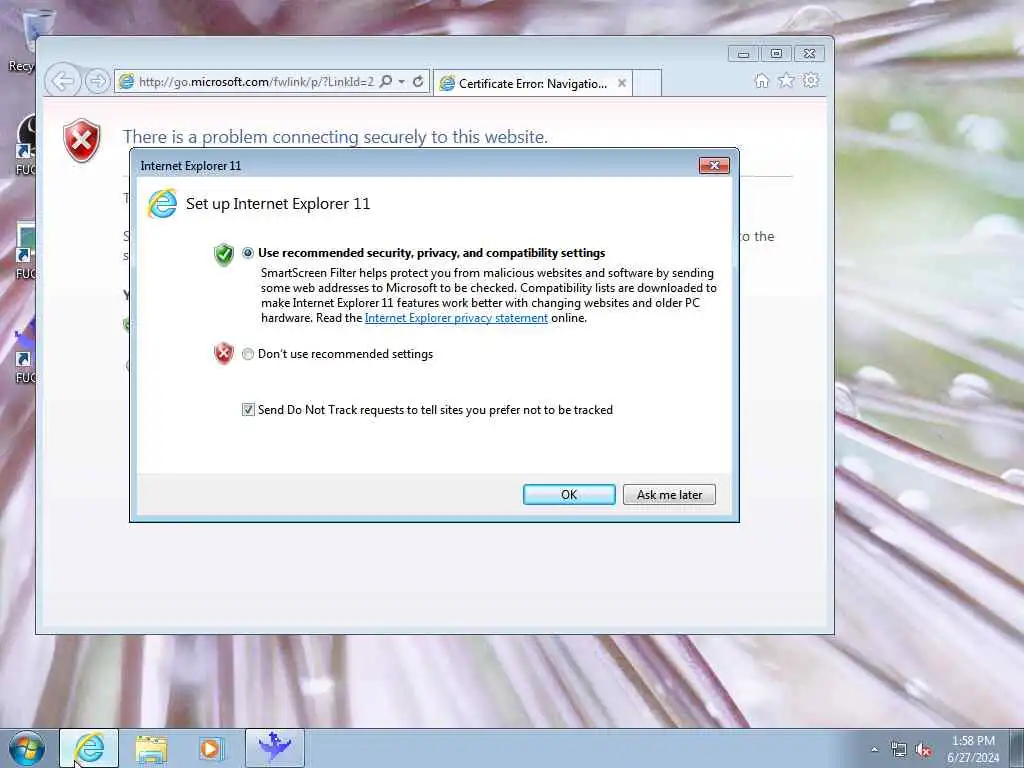Open the Internet Explorer privacy statement link

point(456,318)
